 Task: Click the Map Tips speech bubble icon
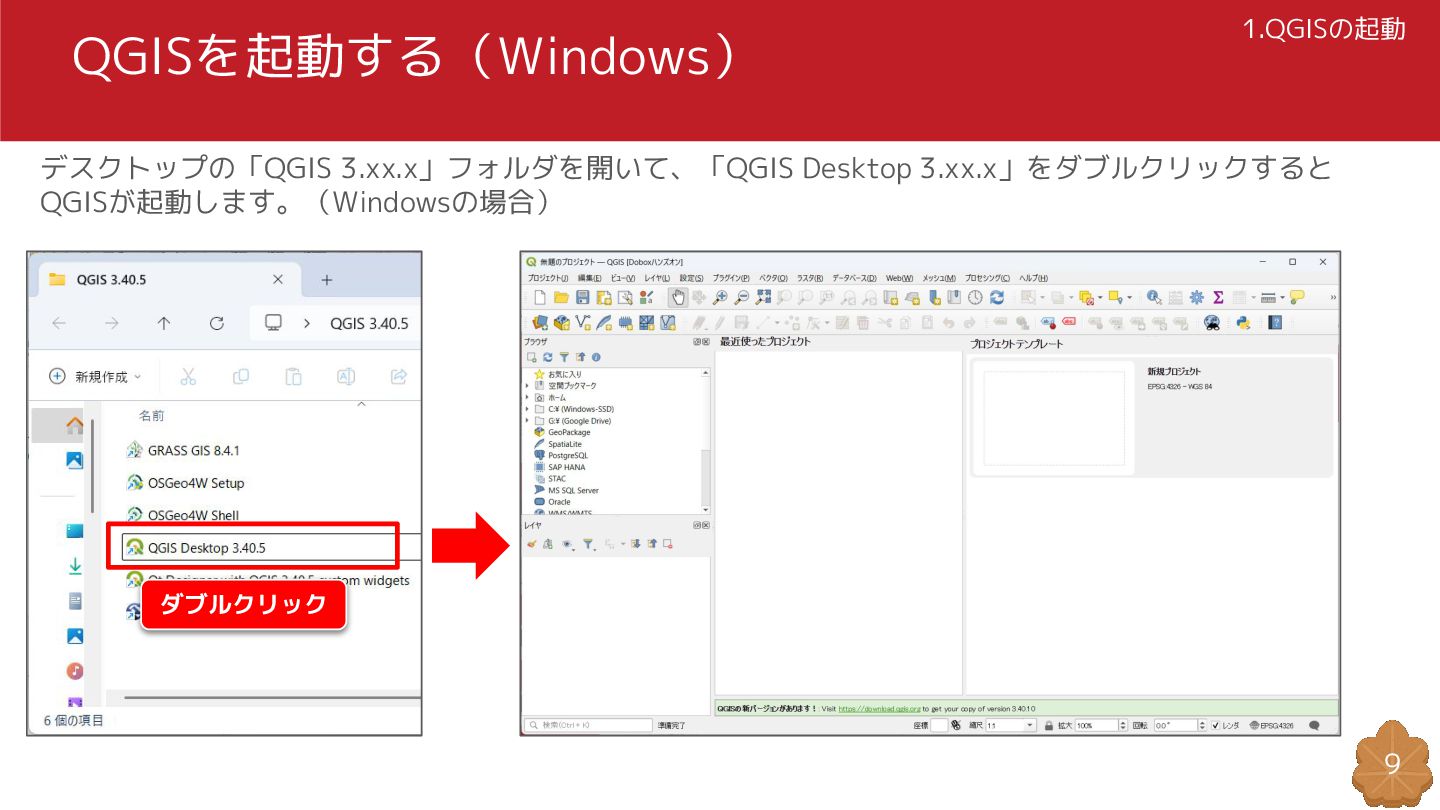coord(1297,297)
